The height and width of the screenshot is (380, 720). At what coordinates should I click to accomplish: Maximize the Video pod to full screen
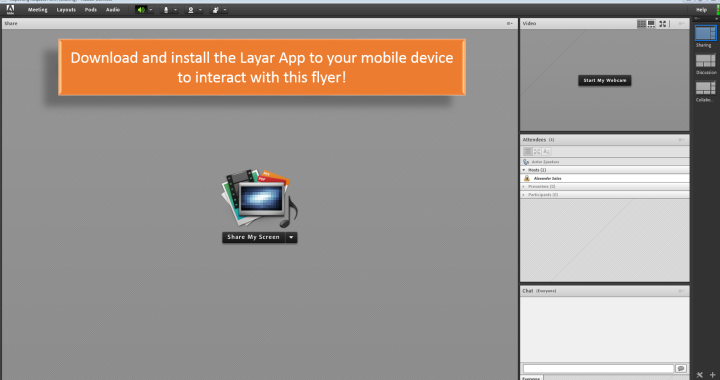pos(663,23)
